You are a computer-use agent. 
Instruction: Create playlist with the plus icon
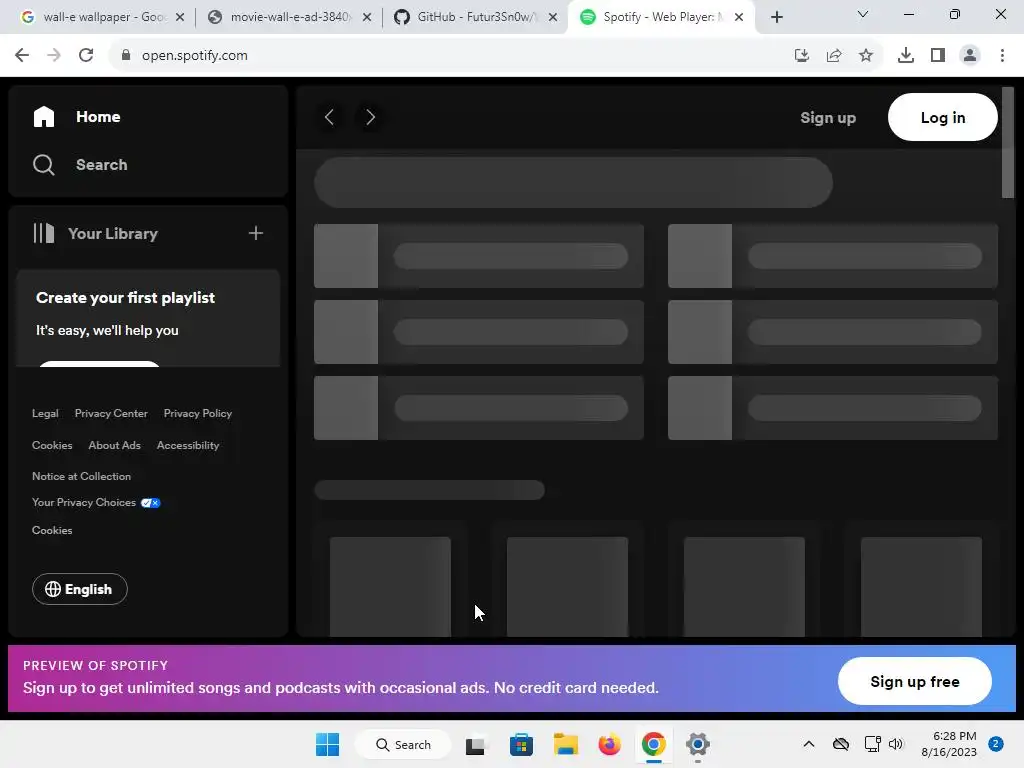(256, 233)
